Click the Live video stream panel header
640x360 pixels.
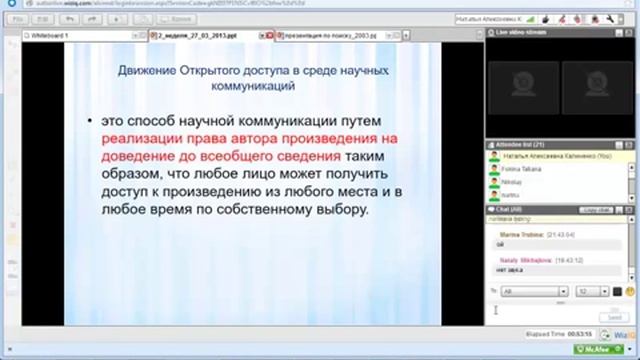pyautogui.click(x=560, y=32)
